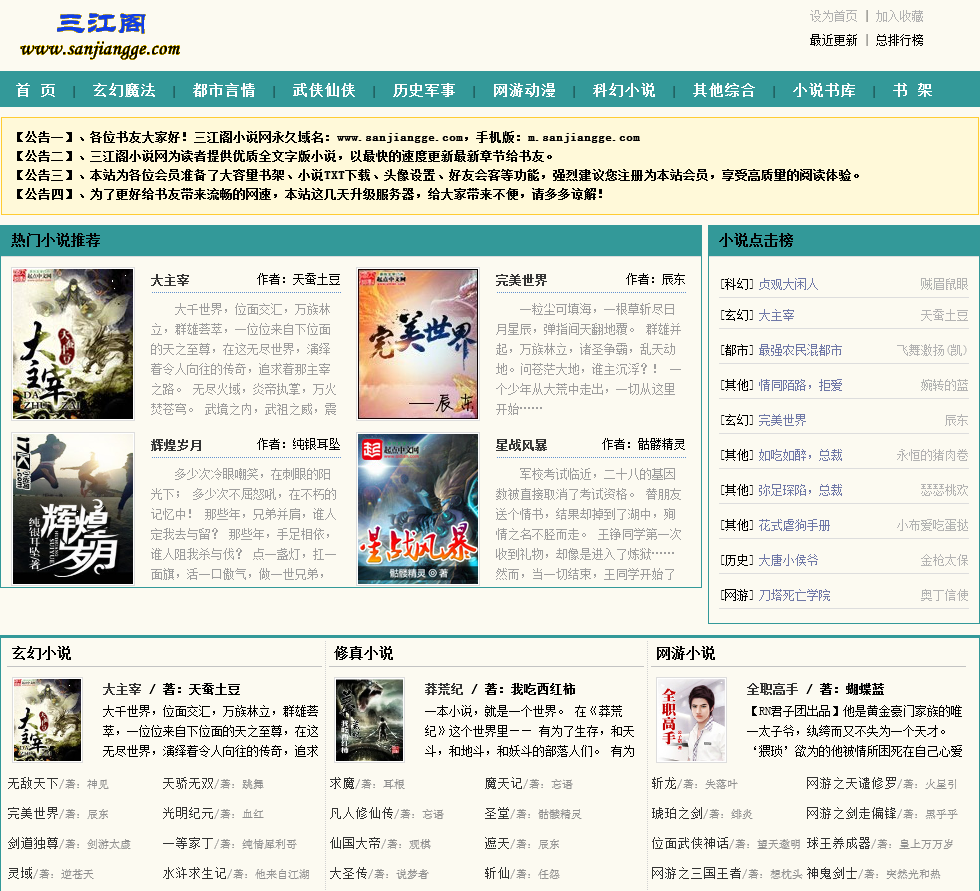The height and width of the screenshot is (891, 980).
Task: Open 如吃如醉，总裁 in the ranking
Action: (x=800, y=455)
